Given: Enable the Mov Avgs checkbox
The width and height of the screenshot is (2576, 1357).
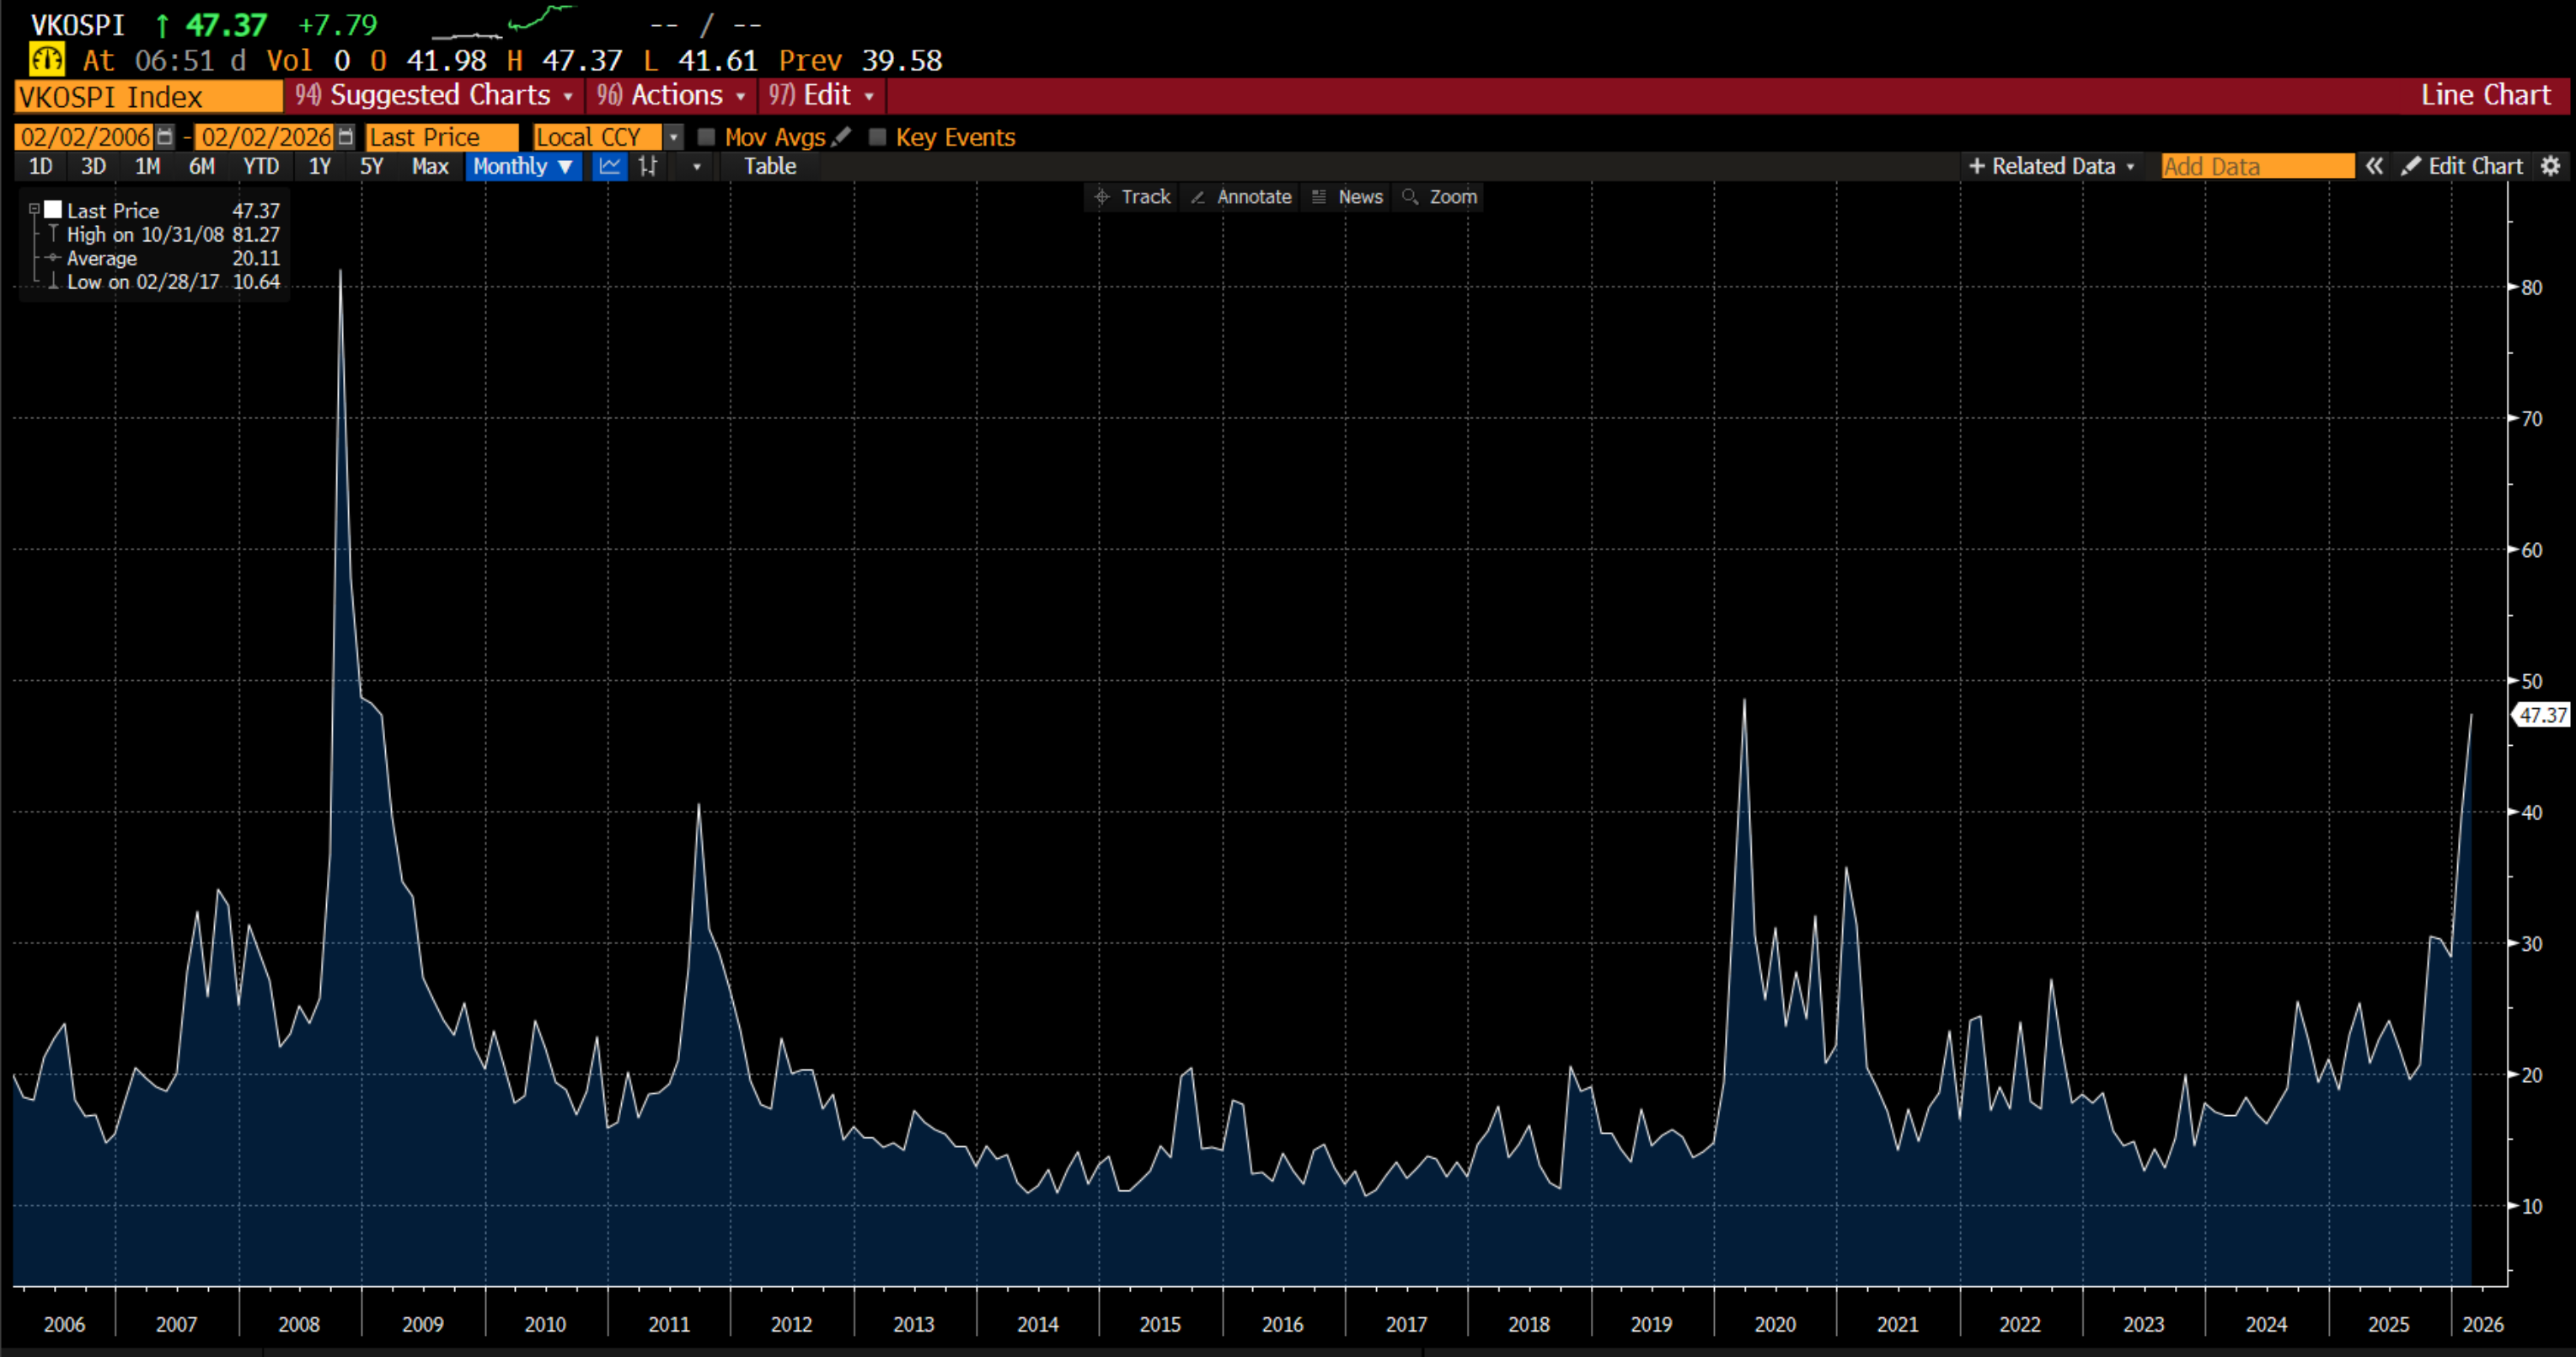Looking at the screenshot, I should pyautogui.click(x=706, y=137).
